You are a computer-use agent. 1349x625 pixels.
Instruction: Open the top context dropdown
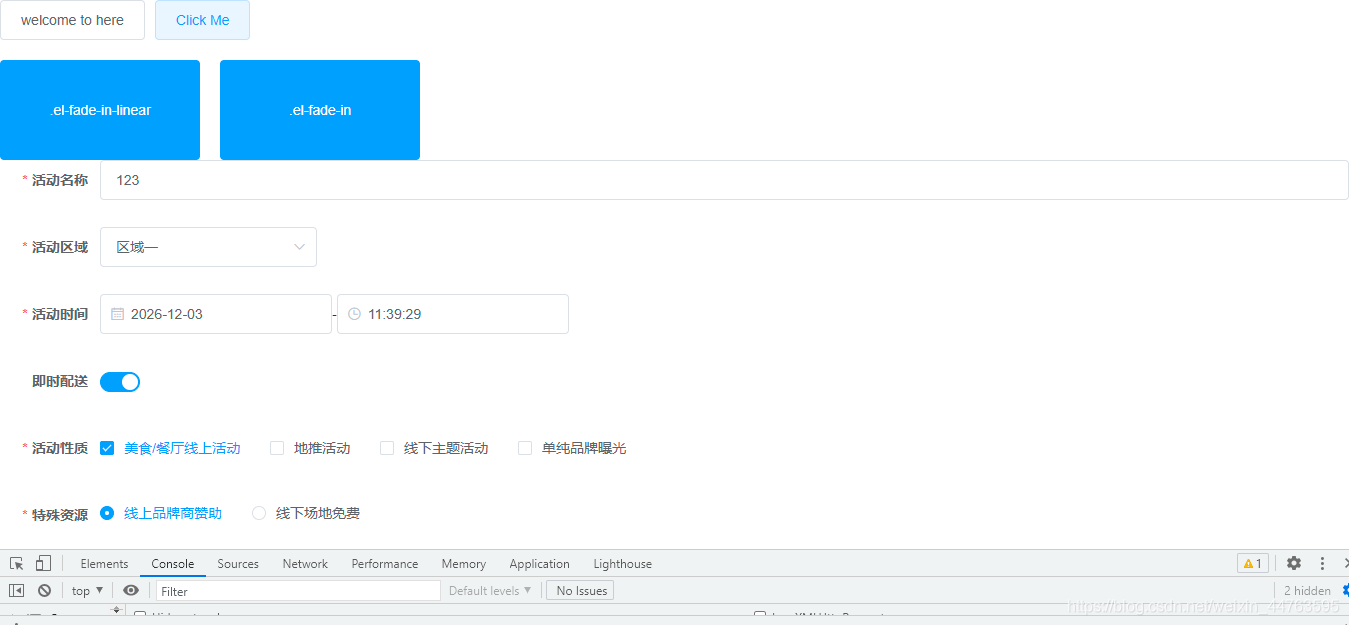[x=87, y=590]
